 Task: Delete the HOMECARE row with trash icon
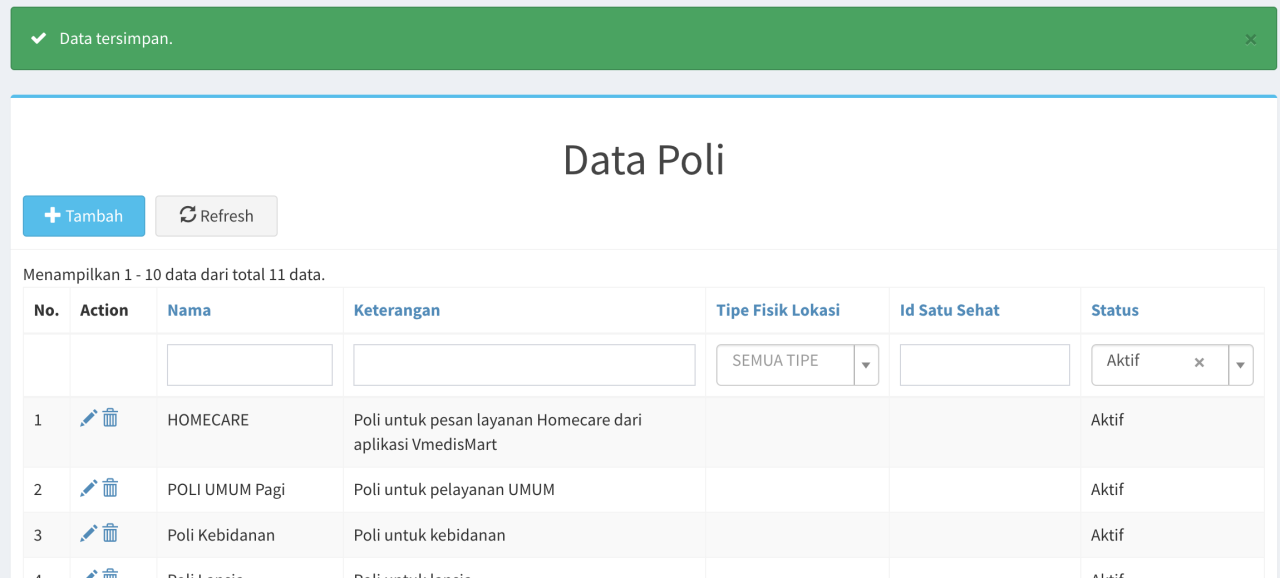[111, 418]
